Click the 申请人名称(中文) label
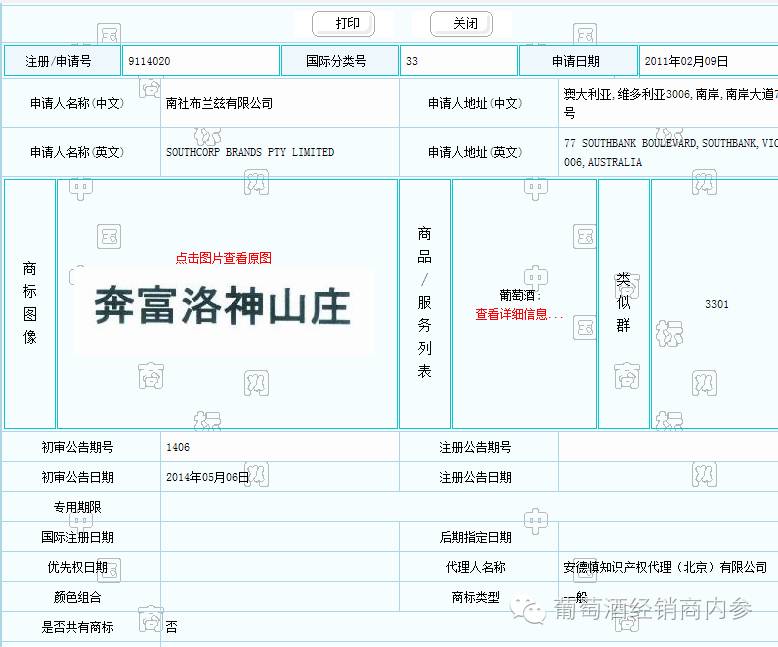The width and height of the screenshot is (778, 647). [x=77, y=103]
